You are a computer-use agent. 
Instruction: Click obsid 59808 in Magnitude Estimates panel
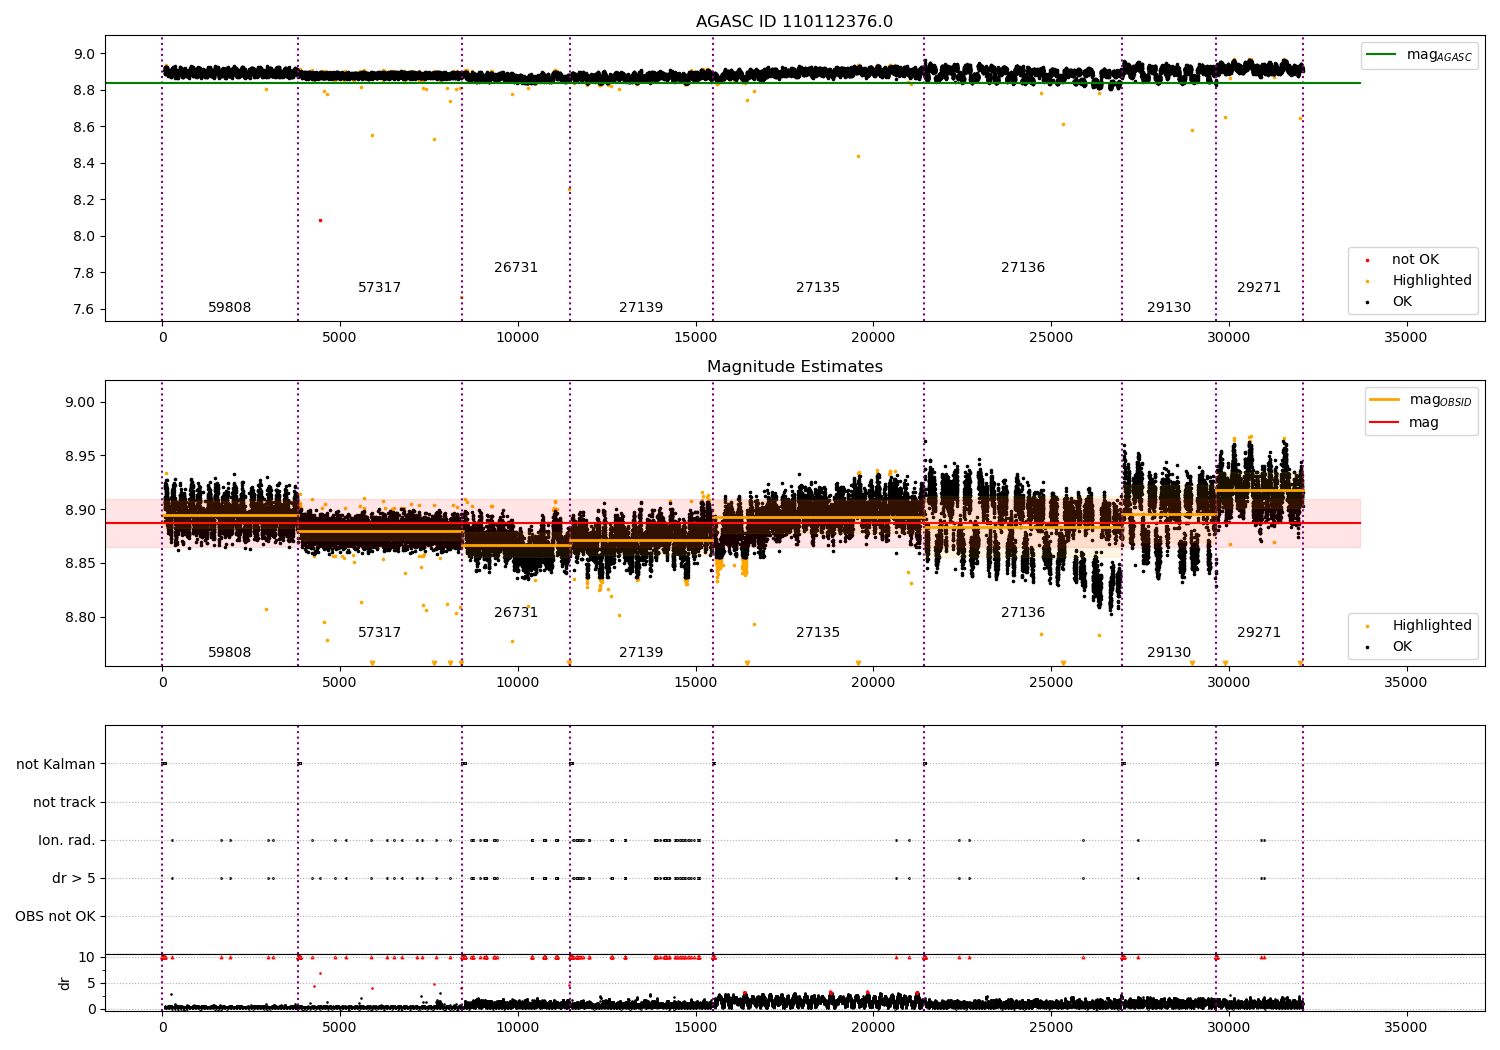pyautogui.click(x=230, y=653)
